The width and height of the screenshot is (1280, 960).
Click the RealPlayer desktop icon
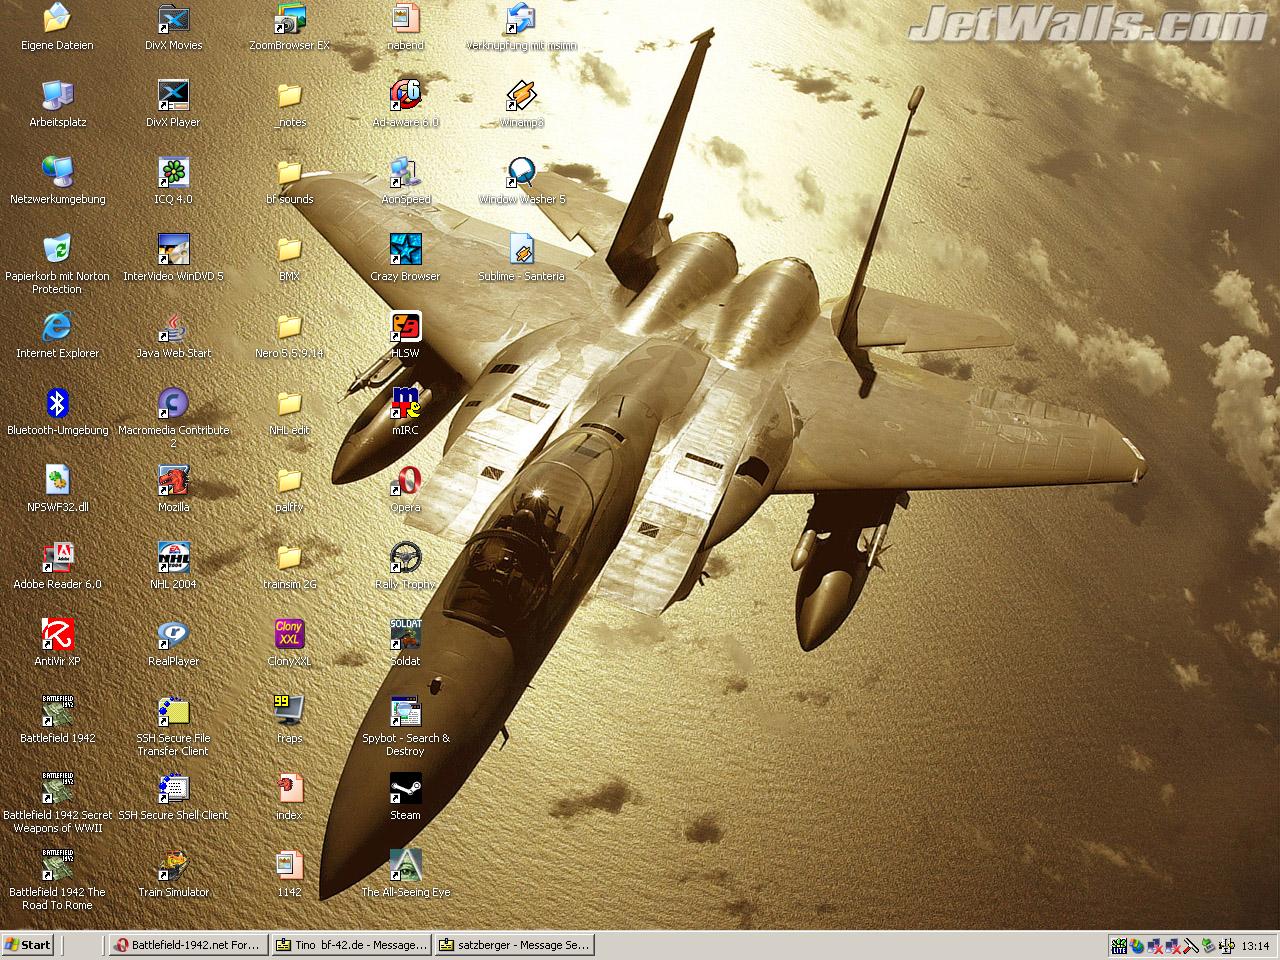click(173, 635)
